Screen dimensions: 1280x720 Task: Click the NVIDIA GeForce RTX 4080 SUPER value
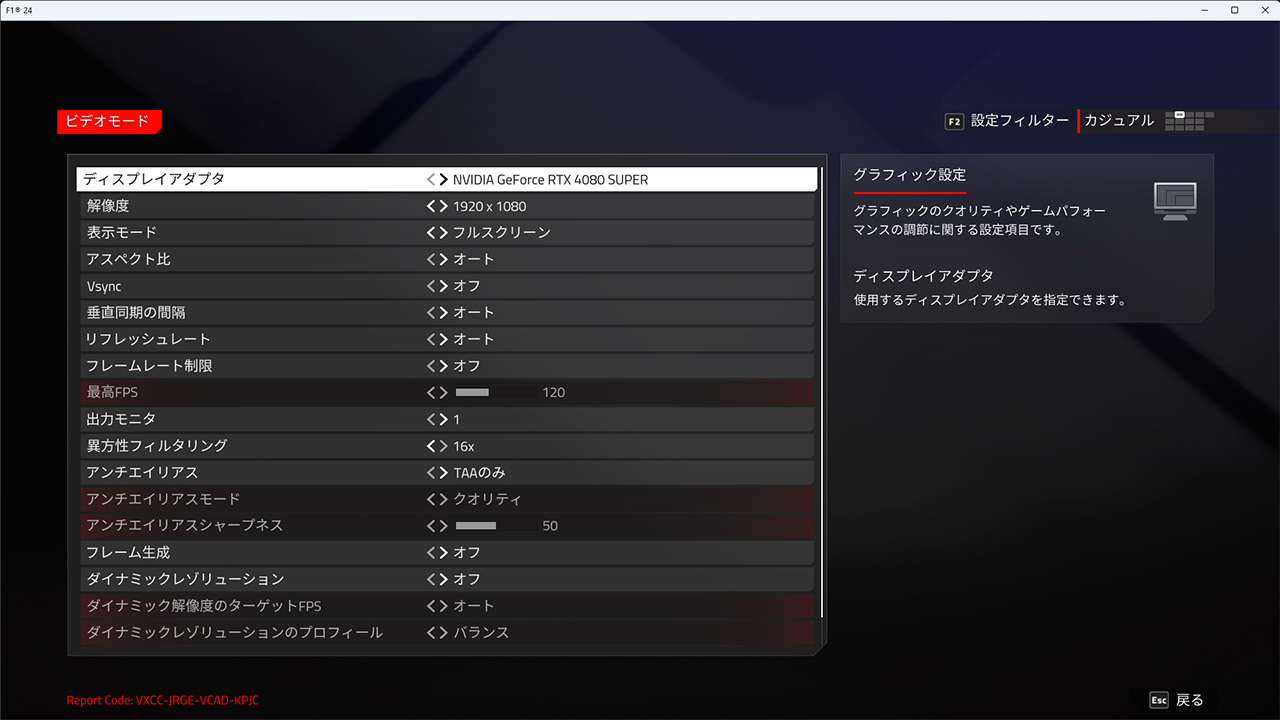click(551, 180)
